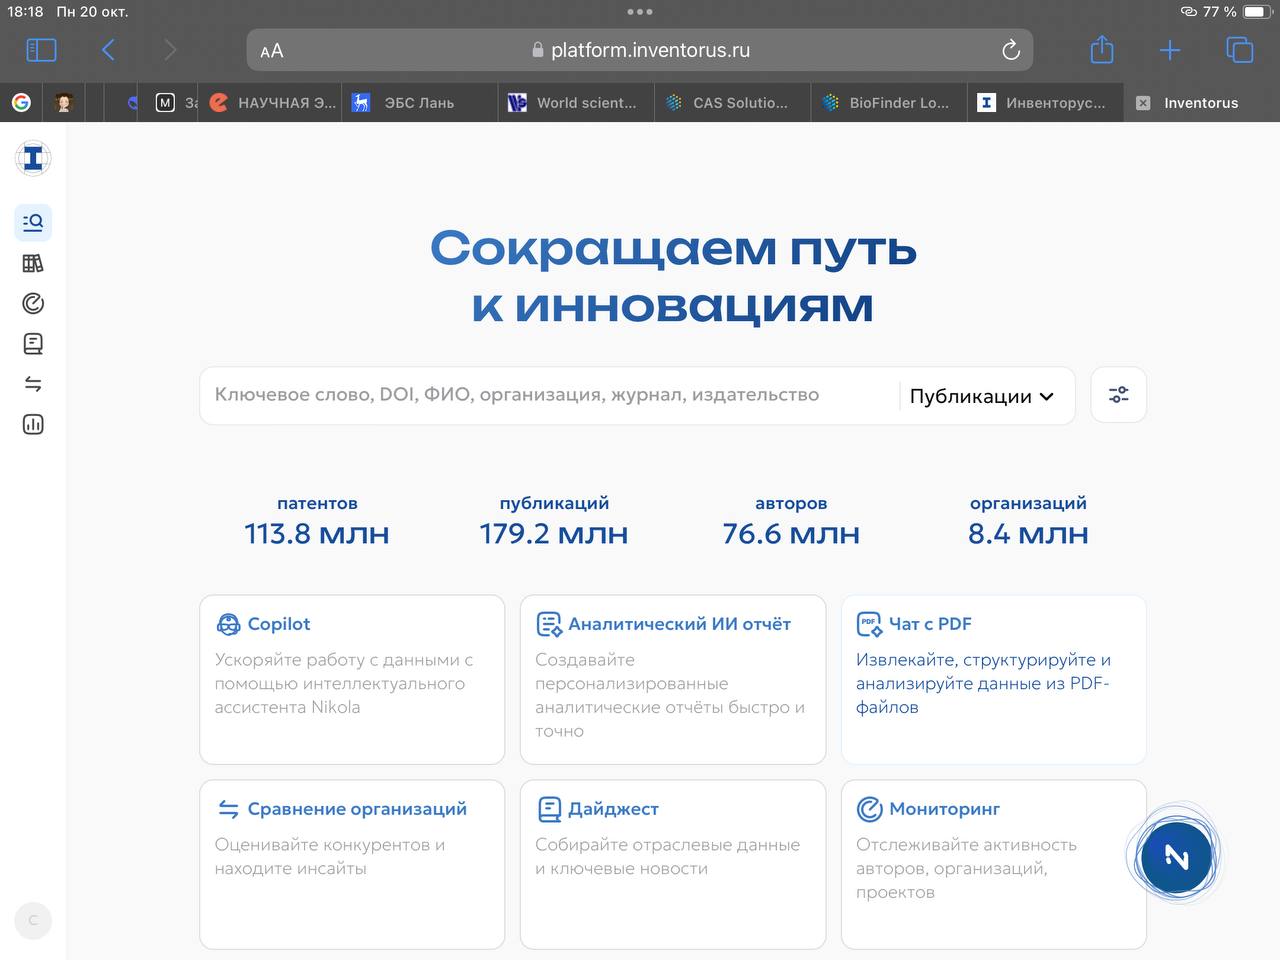The image size is (1280, 960).
Task: Click the Inventorus logo at sidebar top
Action: pos(32,158)
